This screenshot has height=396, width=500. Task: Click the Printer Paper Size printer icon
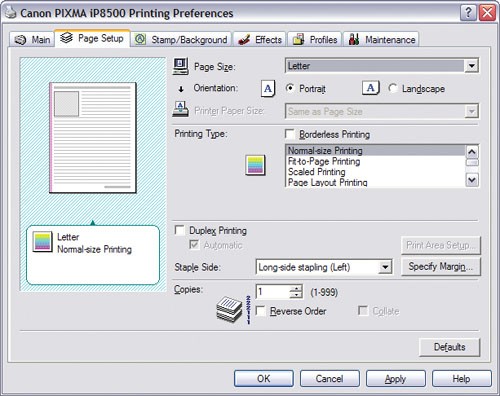coord(180,109)
